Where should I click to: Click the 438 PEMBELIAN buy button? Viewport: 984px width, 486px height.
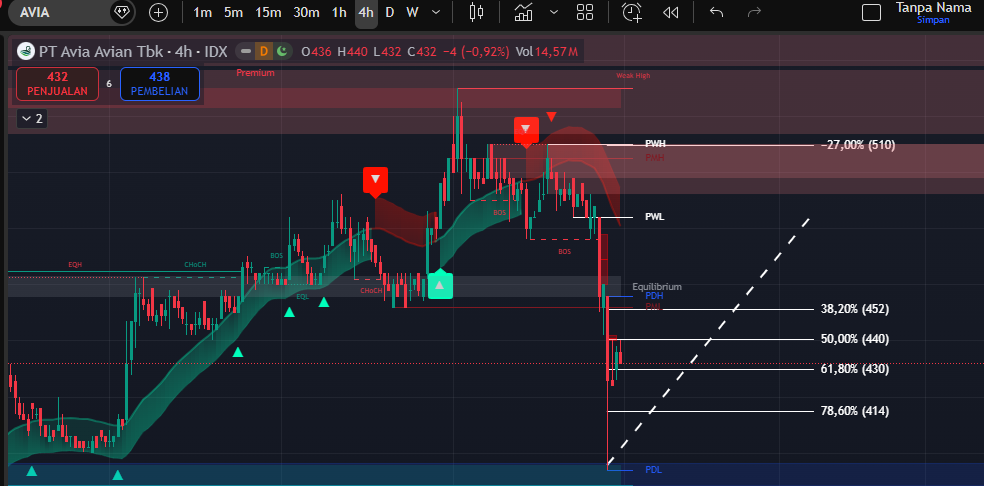pos(159,84)
